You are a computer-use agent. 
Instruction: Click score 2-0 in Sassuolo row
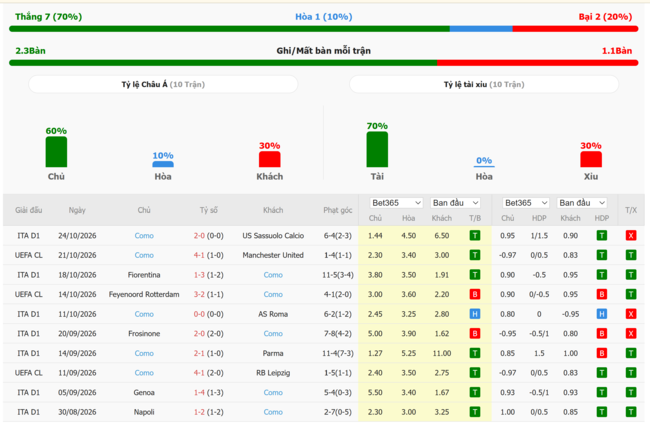[x=199, y=236]
